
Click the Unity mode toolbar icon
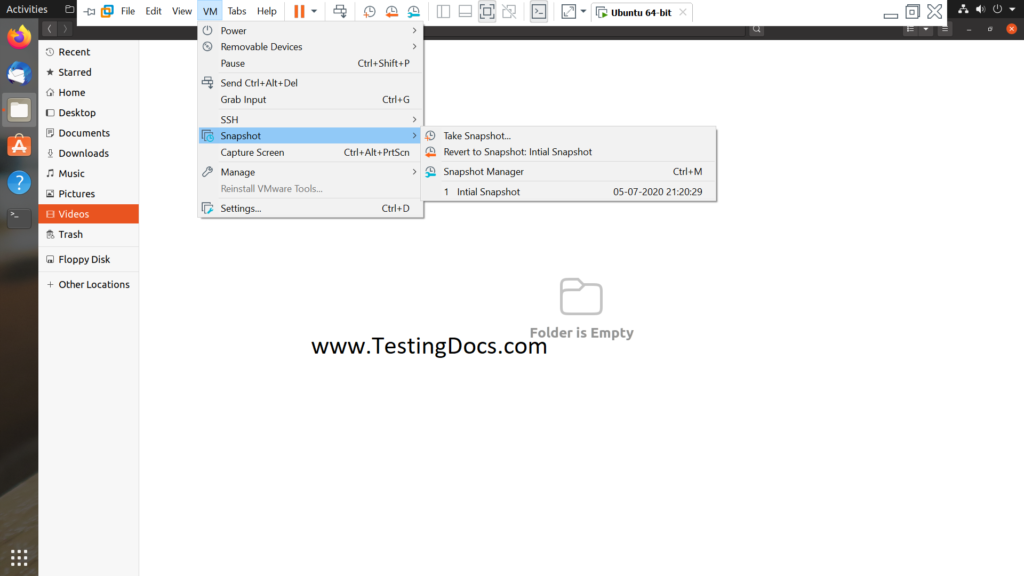[x=510, y=11]
